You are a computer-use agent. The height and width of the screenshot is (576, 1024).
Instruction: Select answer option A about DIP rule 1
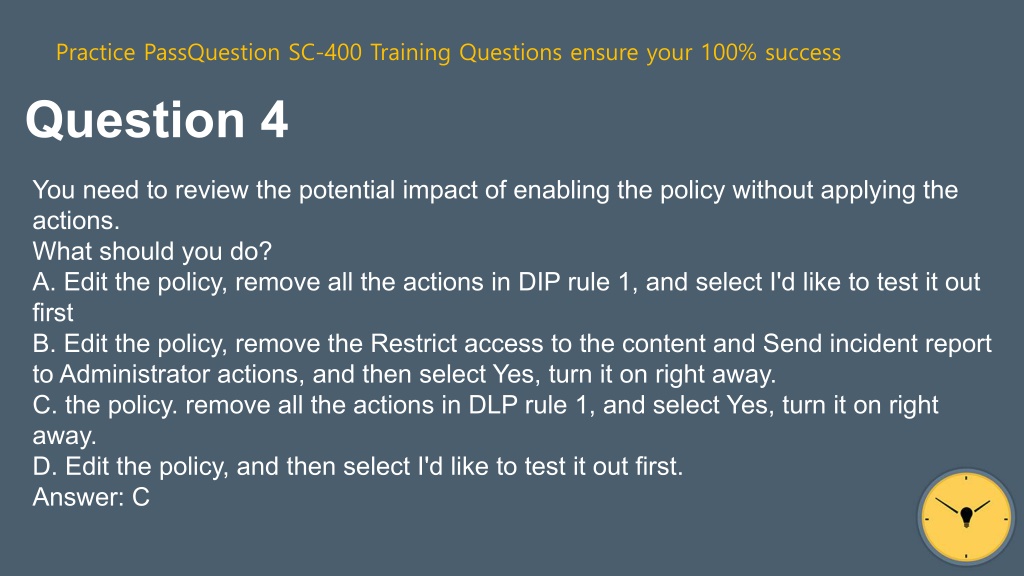pyautogui.click(x=506, y=297)
